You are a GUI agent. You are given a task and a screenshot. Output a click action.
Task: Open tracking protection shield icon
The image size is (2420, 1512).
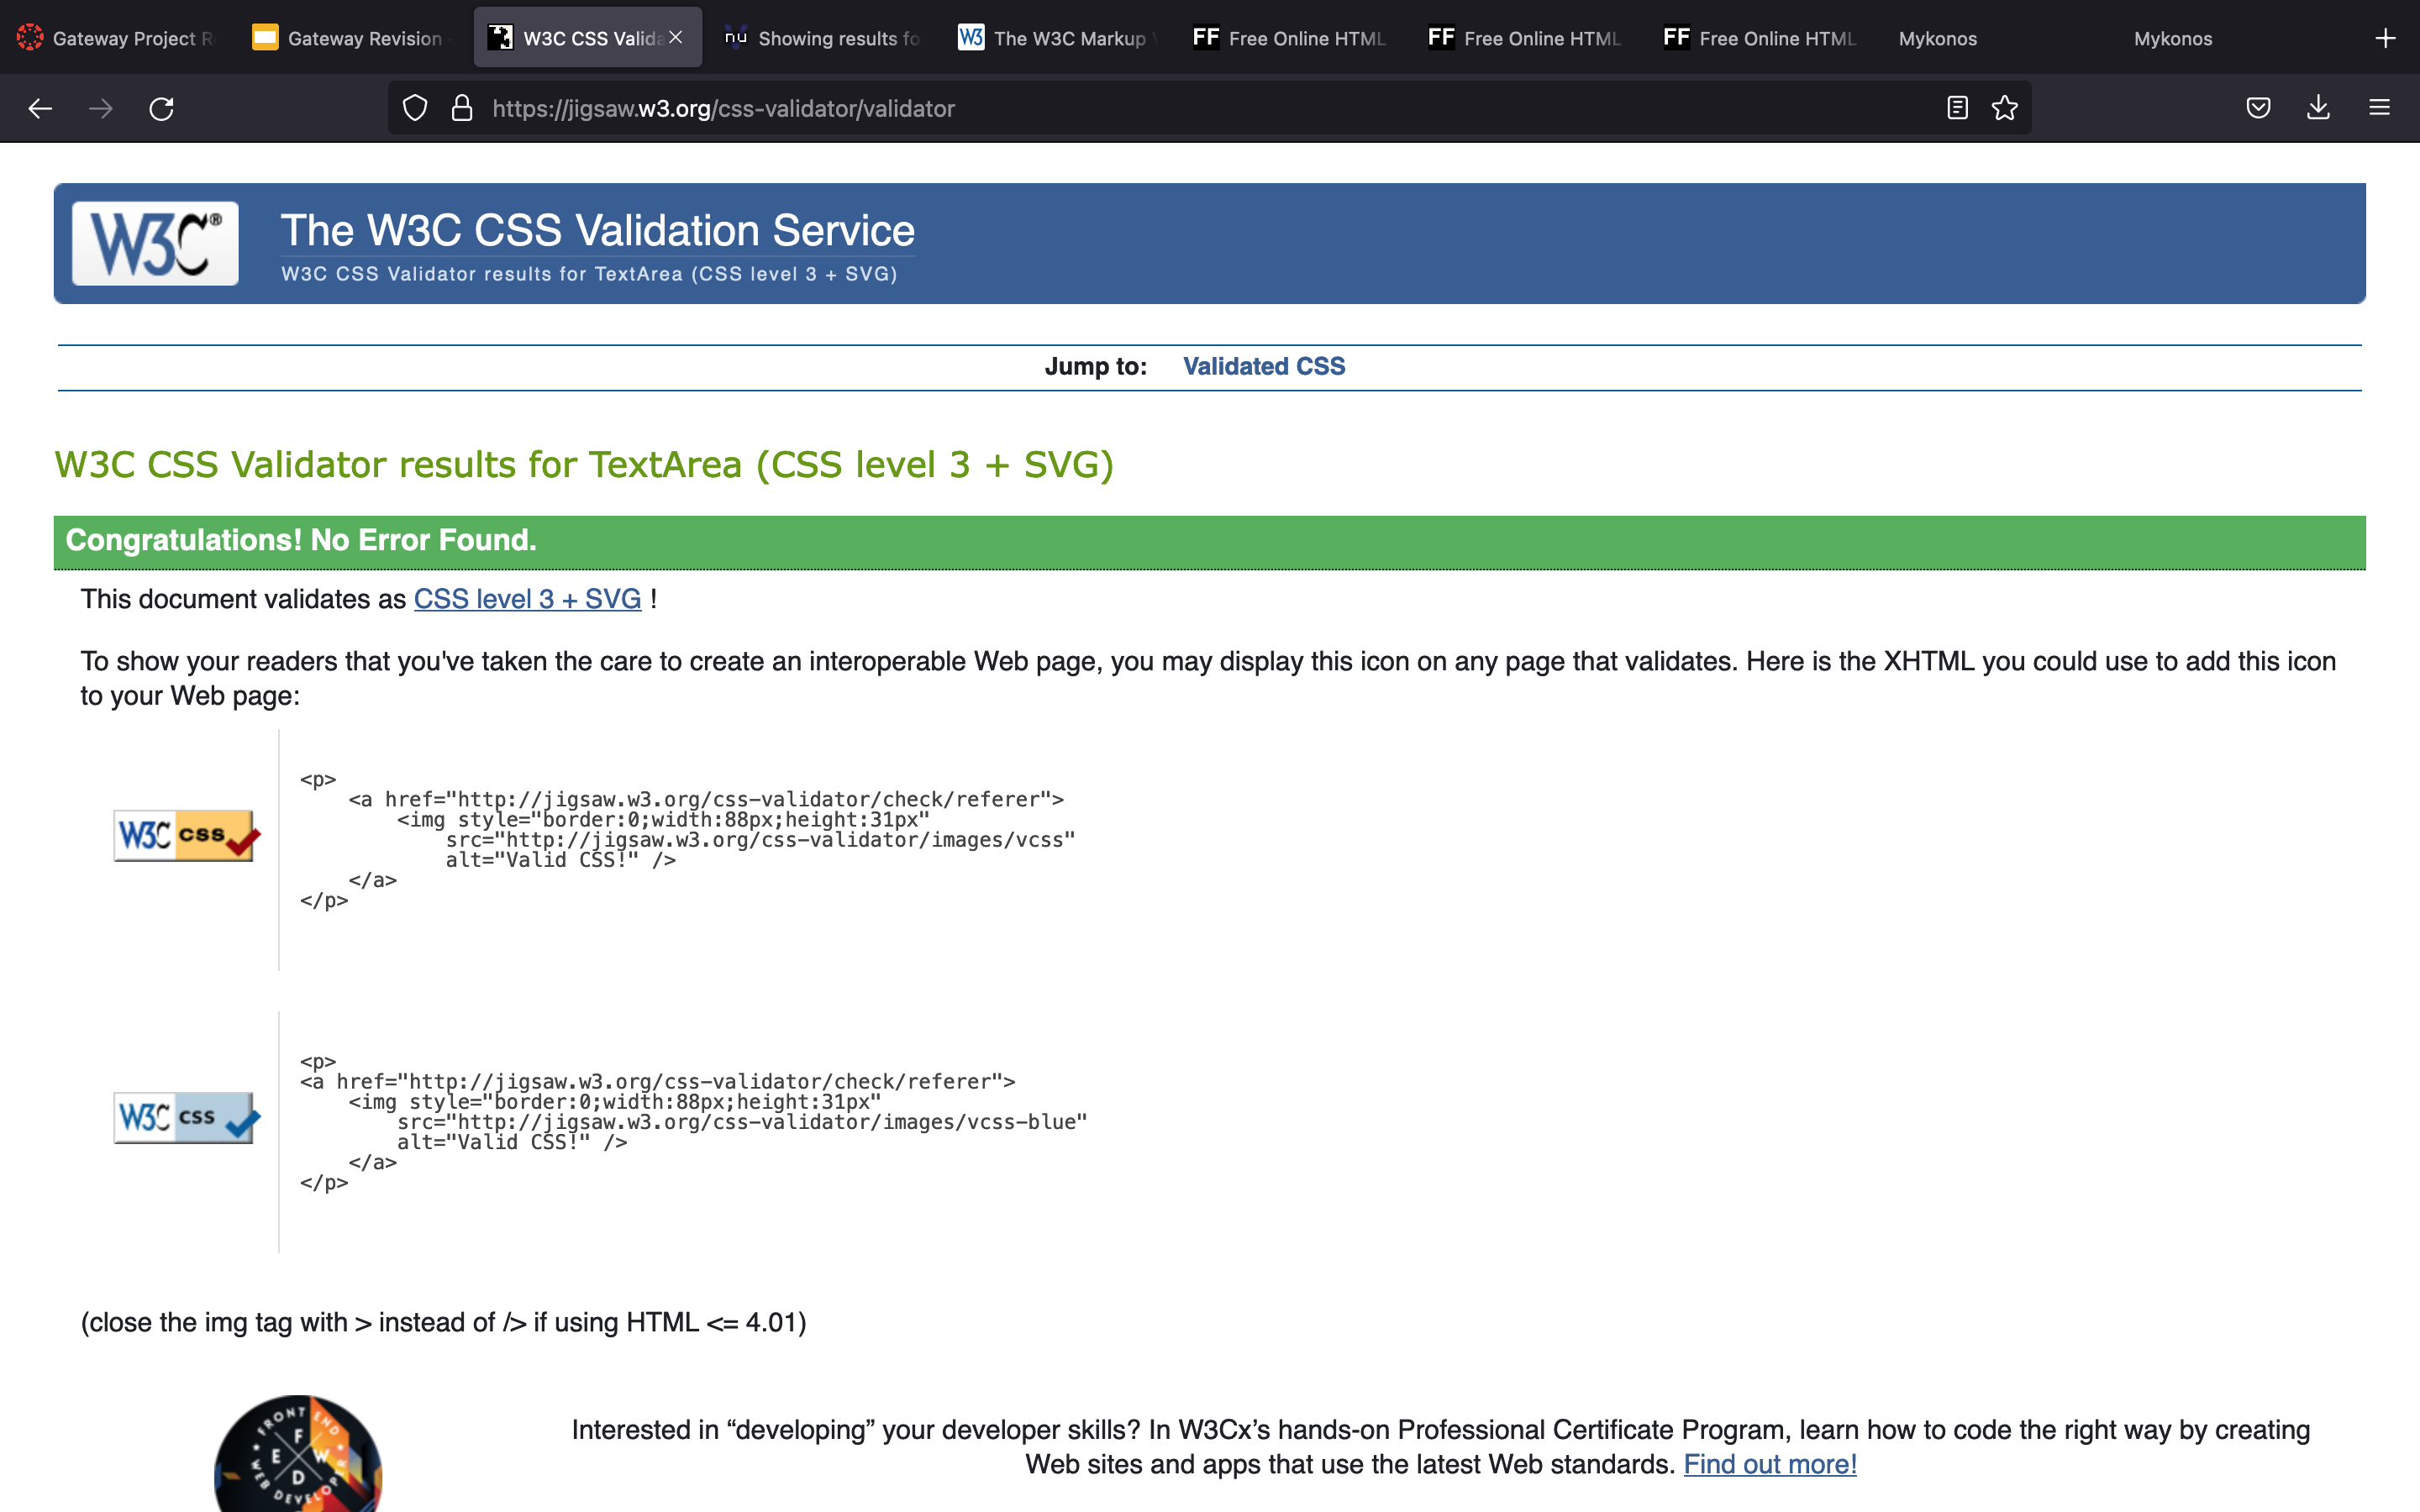pyautogui.click(x=415, y=108)
